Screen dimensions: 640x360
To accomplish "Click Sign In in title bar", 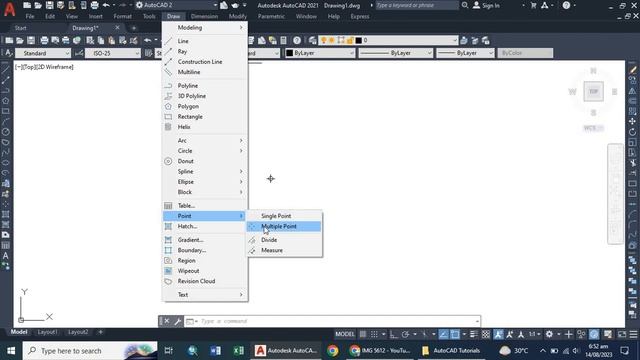I will coord(486,6).
